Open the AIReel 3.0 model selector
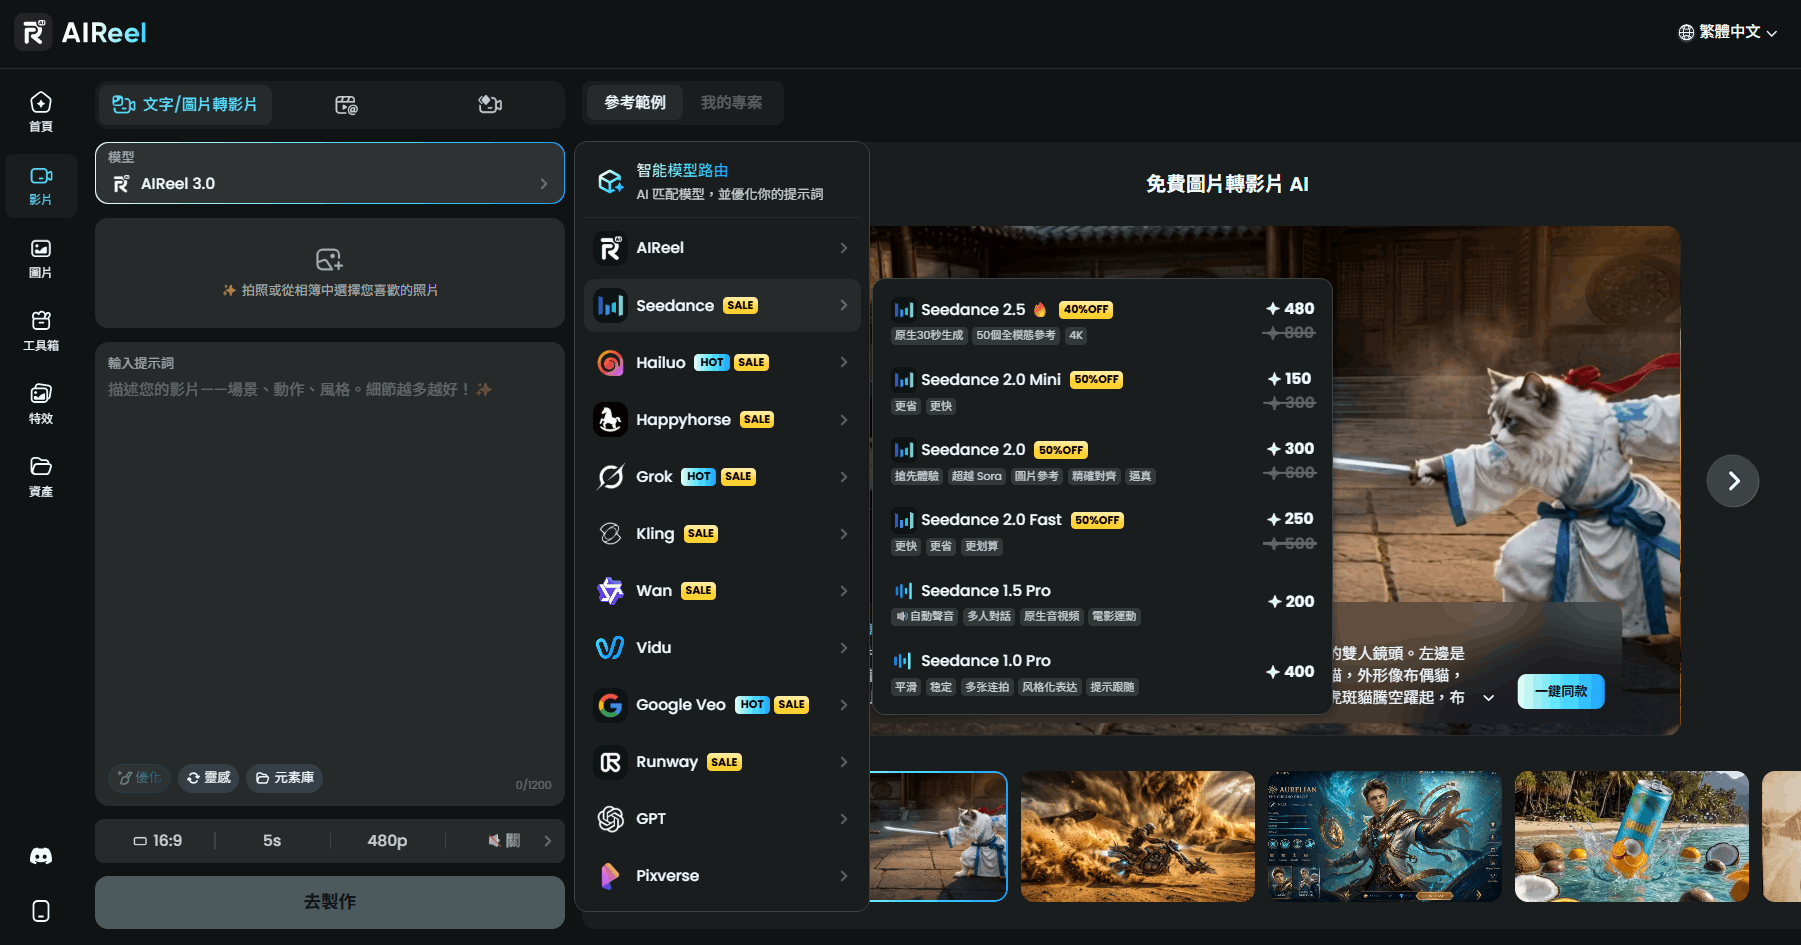1801x945 pixels. [330, 173]
